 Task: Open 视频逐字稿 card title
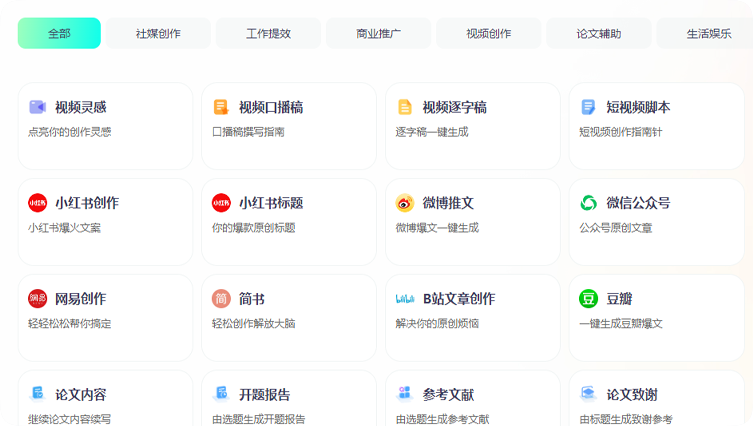454,107
